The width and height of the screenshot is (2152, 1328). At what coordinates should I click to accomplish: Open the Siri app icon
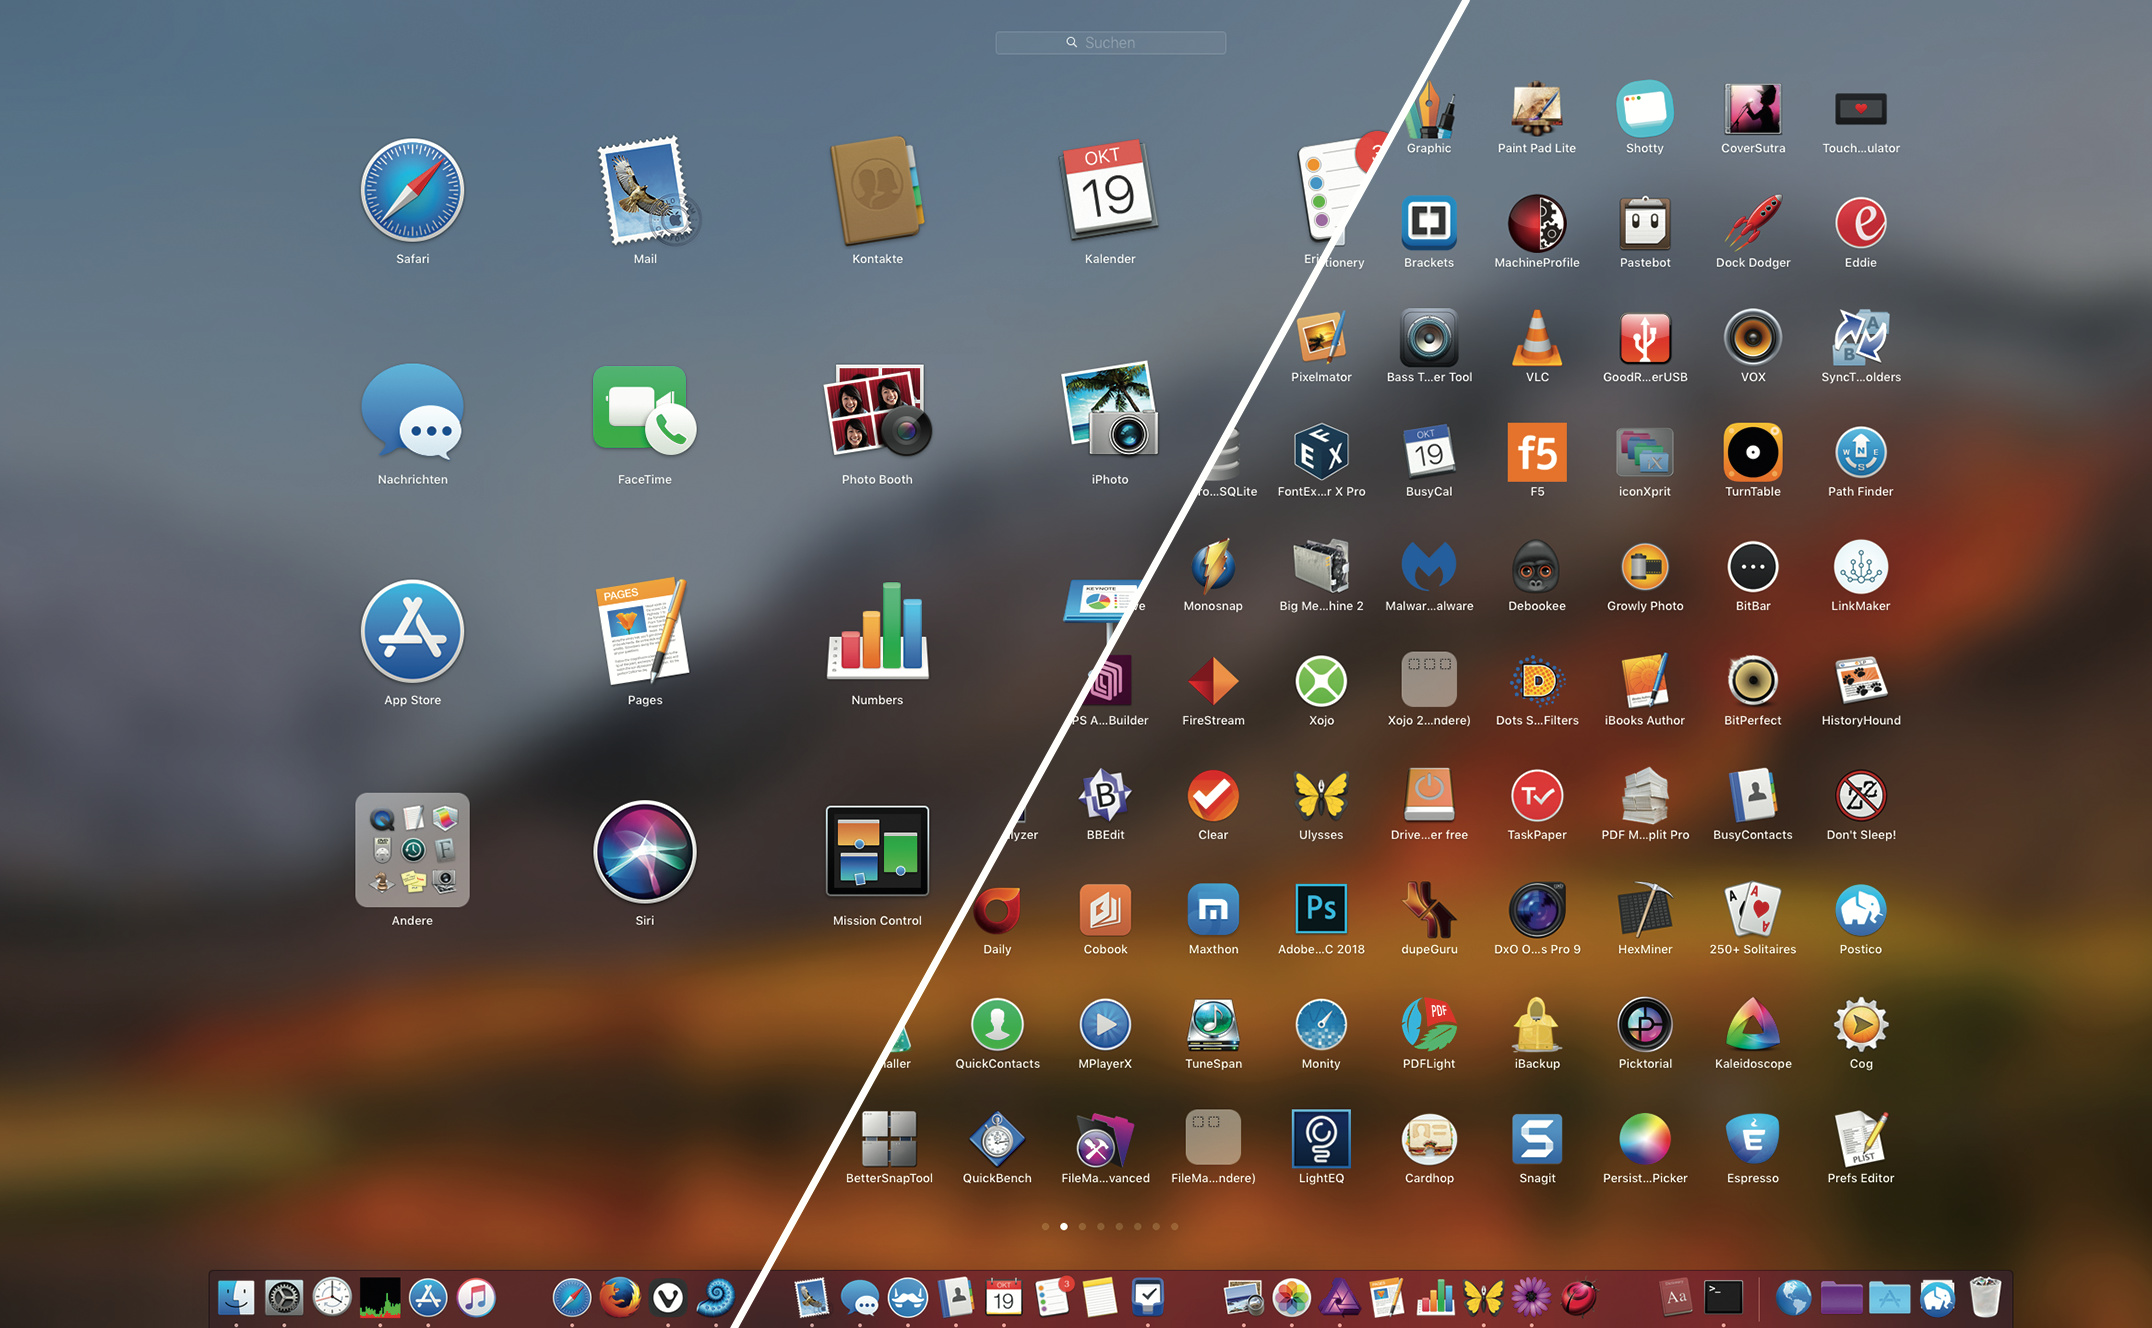(x=645, y=852)
